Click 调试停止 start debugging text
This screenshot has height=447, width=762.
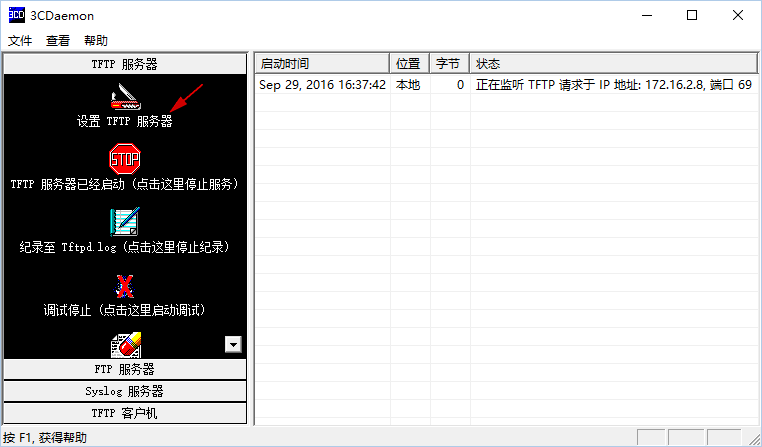coord(125,310)
